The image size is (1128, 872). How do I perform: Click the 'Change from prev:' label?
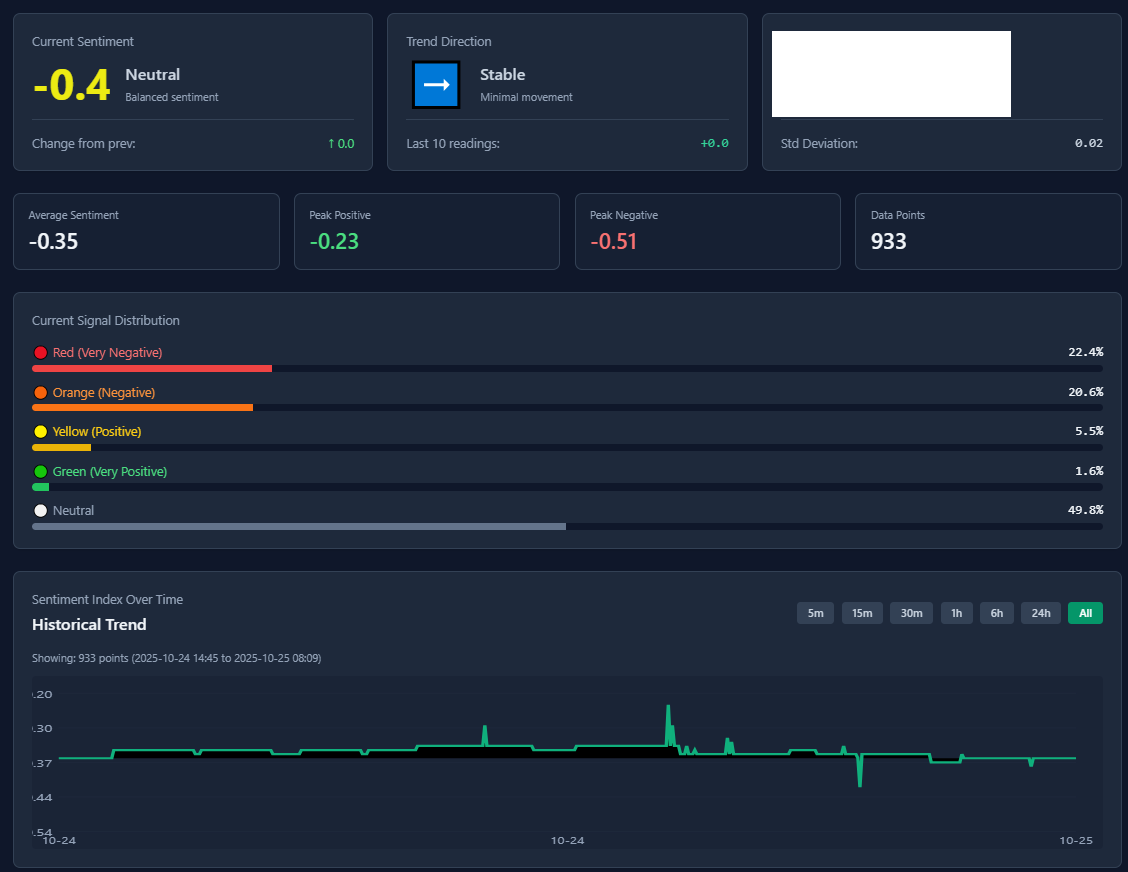pos(83,144)
